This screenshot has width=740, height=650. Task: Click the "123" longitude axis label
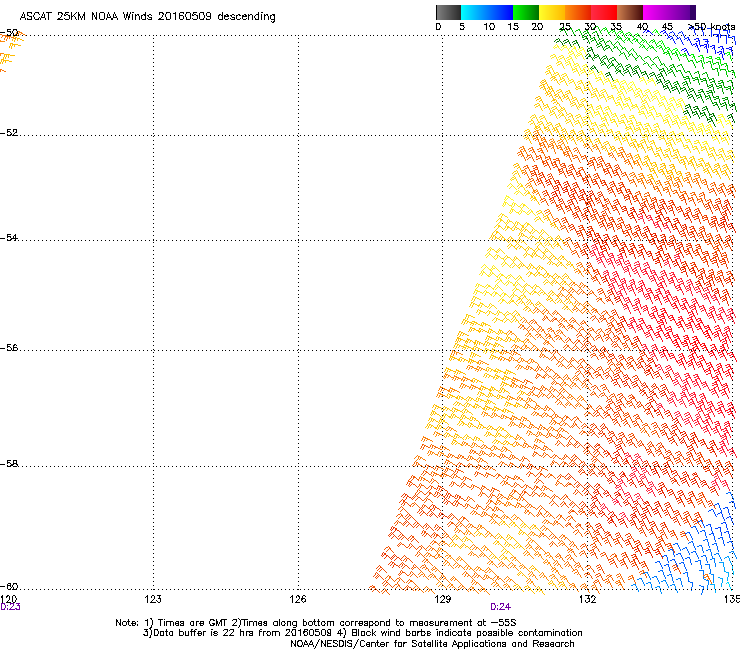[x=153, y=599]
